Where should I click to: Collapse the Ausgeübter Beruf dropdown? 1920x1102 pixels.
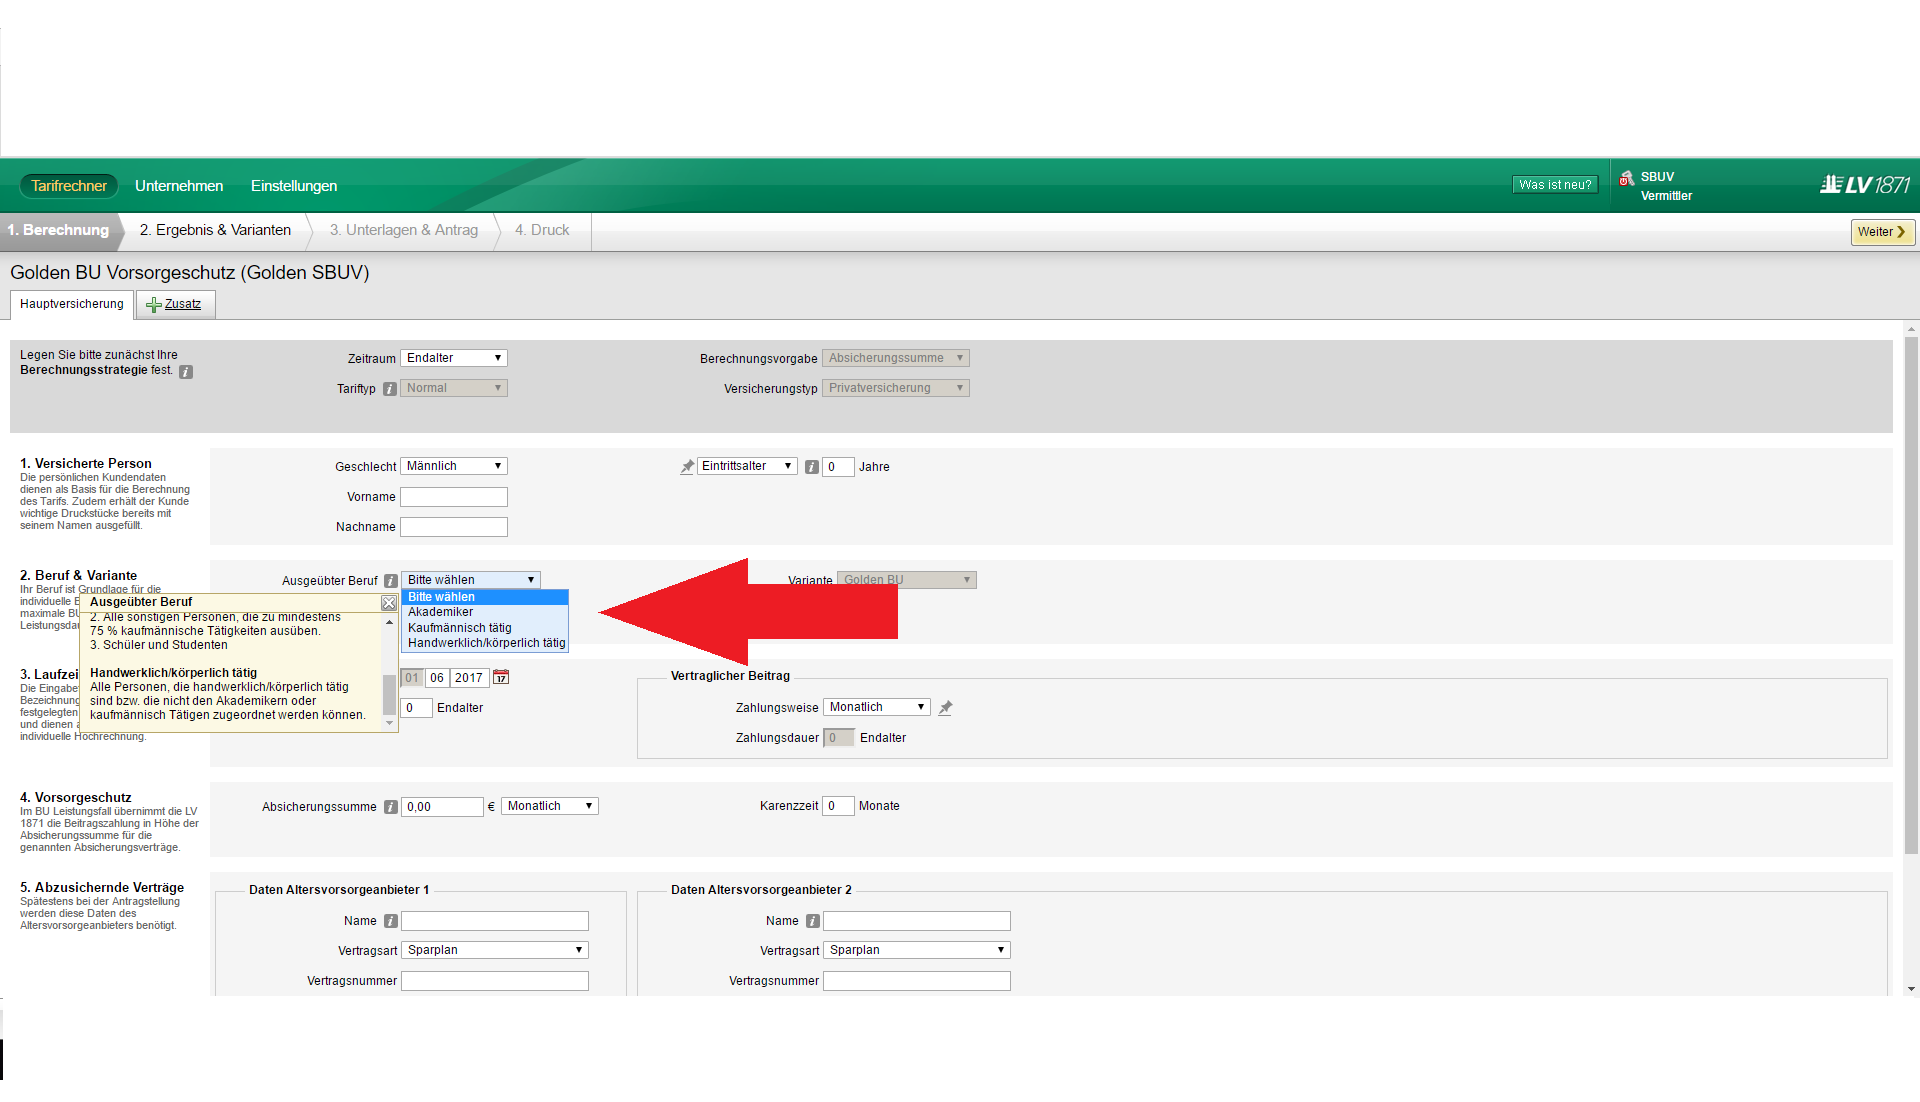(471, 580)
